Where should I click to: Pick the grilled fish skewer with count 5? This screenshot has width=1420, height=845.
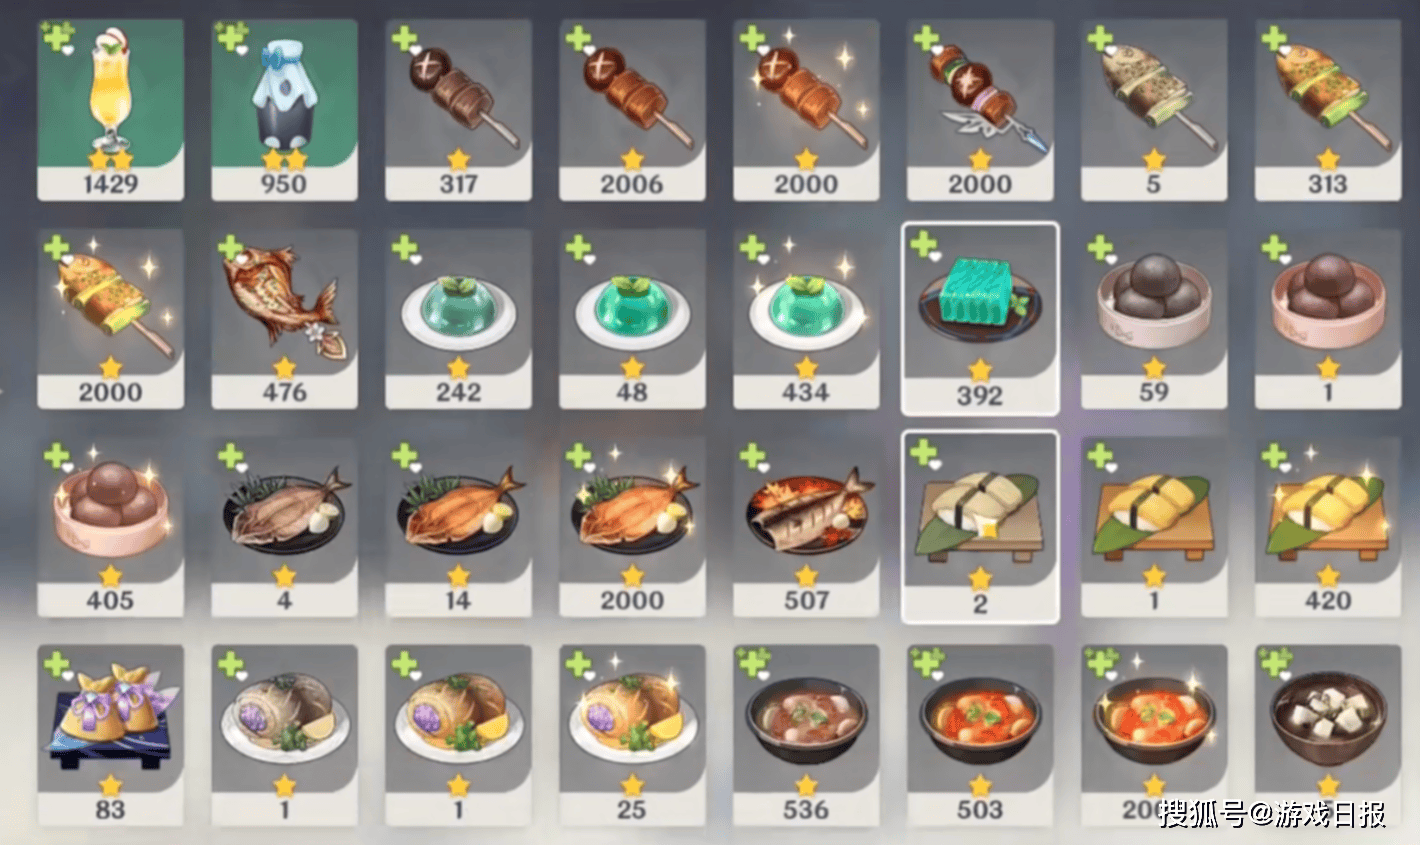[x=1154, y=110]
